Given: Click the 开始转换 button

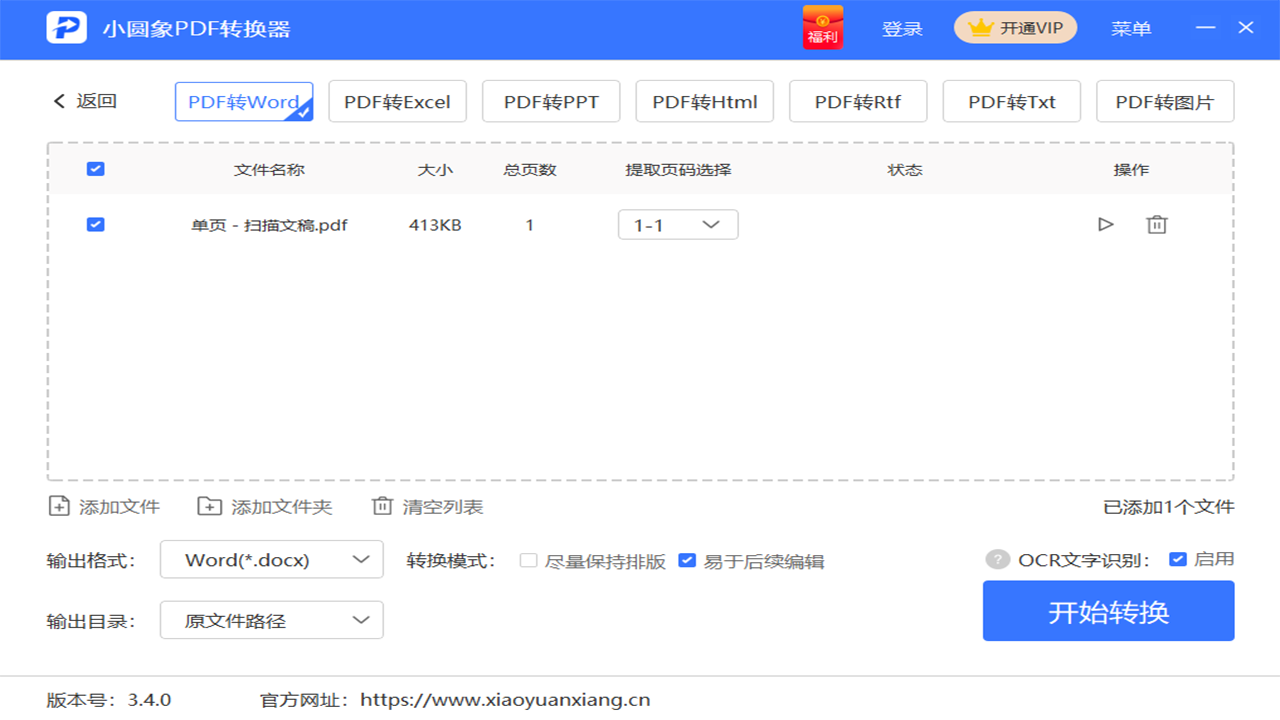Looking at the screenshot, I should 1108,611.
